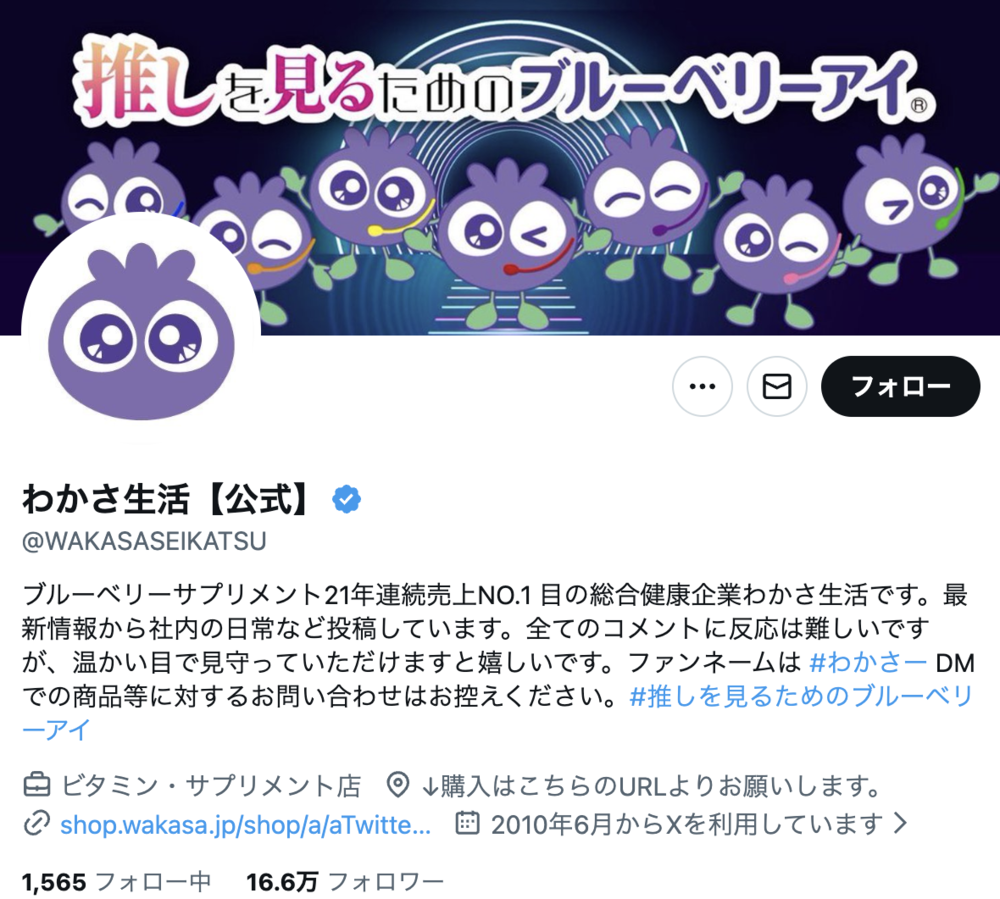Click the わかさ生活【公式】 display name
1000x899 pixels.
[166, 499]
